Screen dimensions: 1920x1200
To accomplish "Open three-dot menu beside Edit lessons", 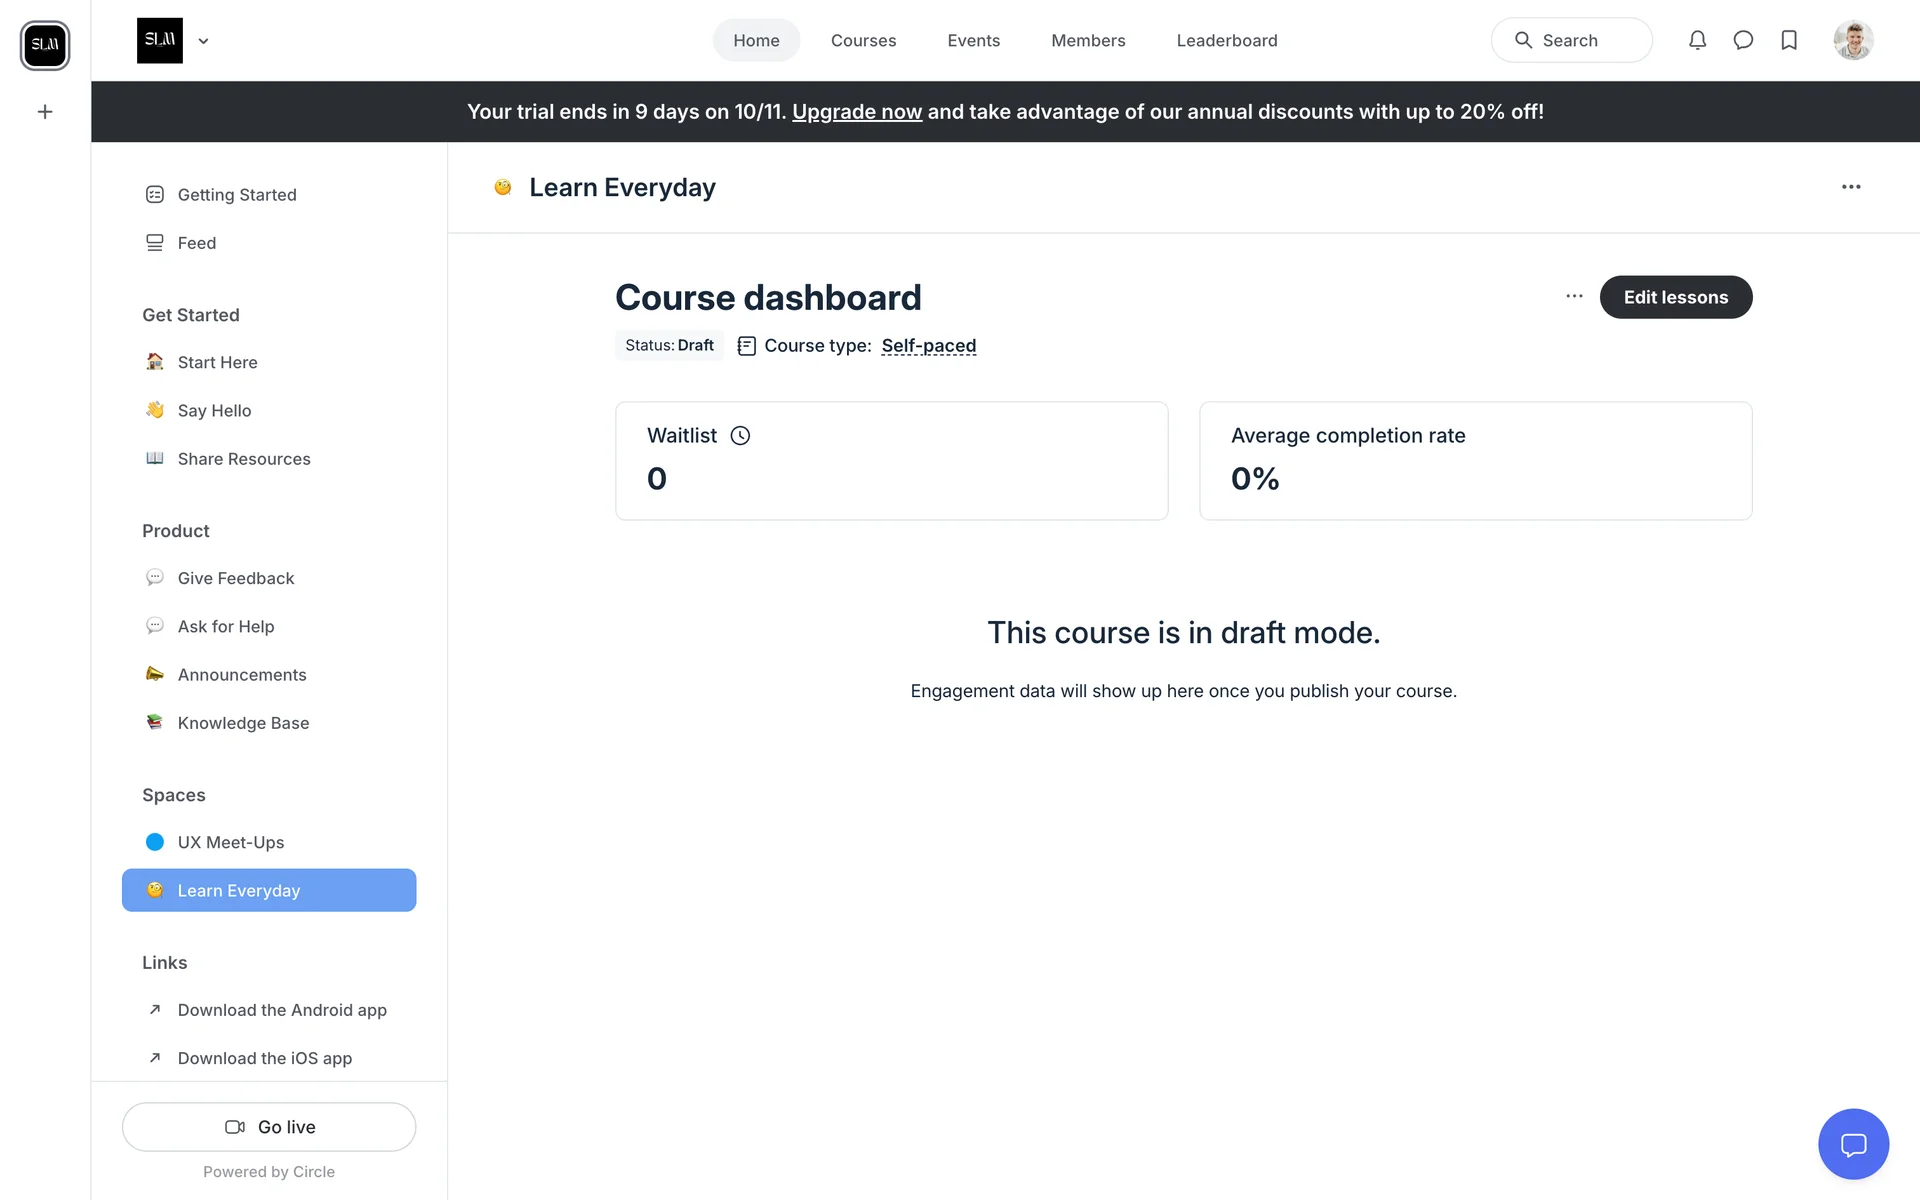I will tap(1574, 296).
